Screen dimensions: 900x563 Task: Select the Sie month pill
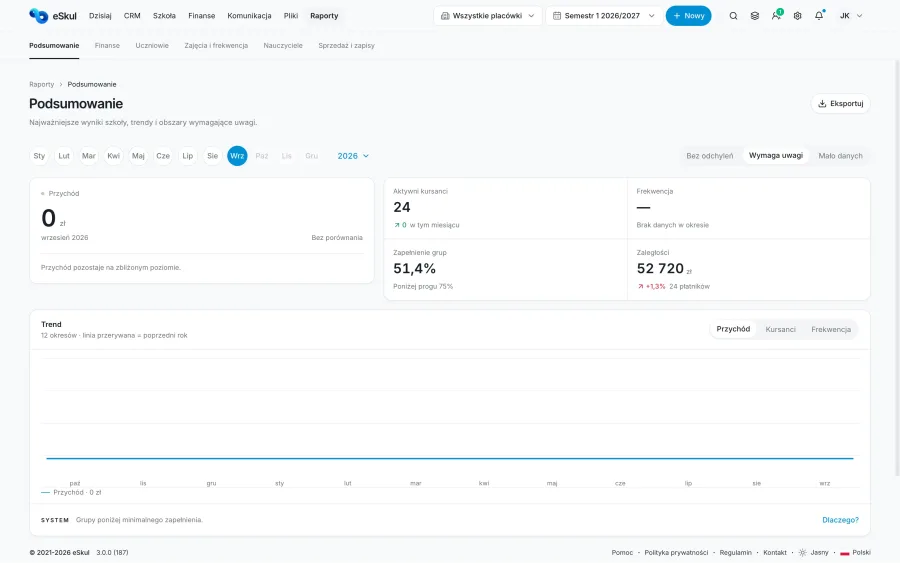(212, 156)
